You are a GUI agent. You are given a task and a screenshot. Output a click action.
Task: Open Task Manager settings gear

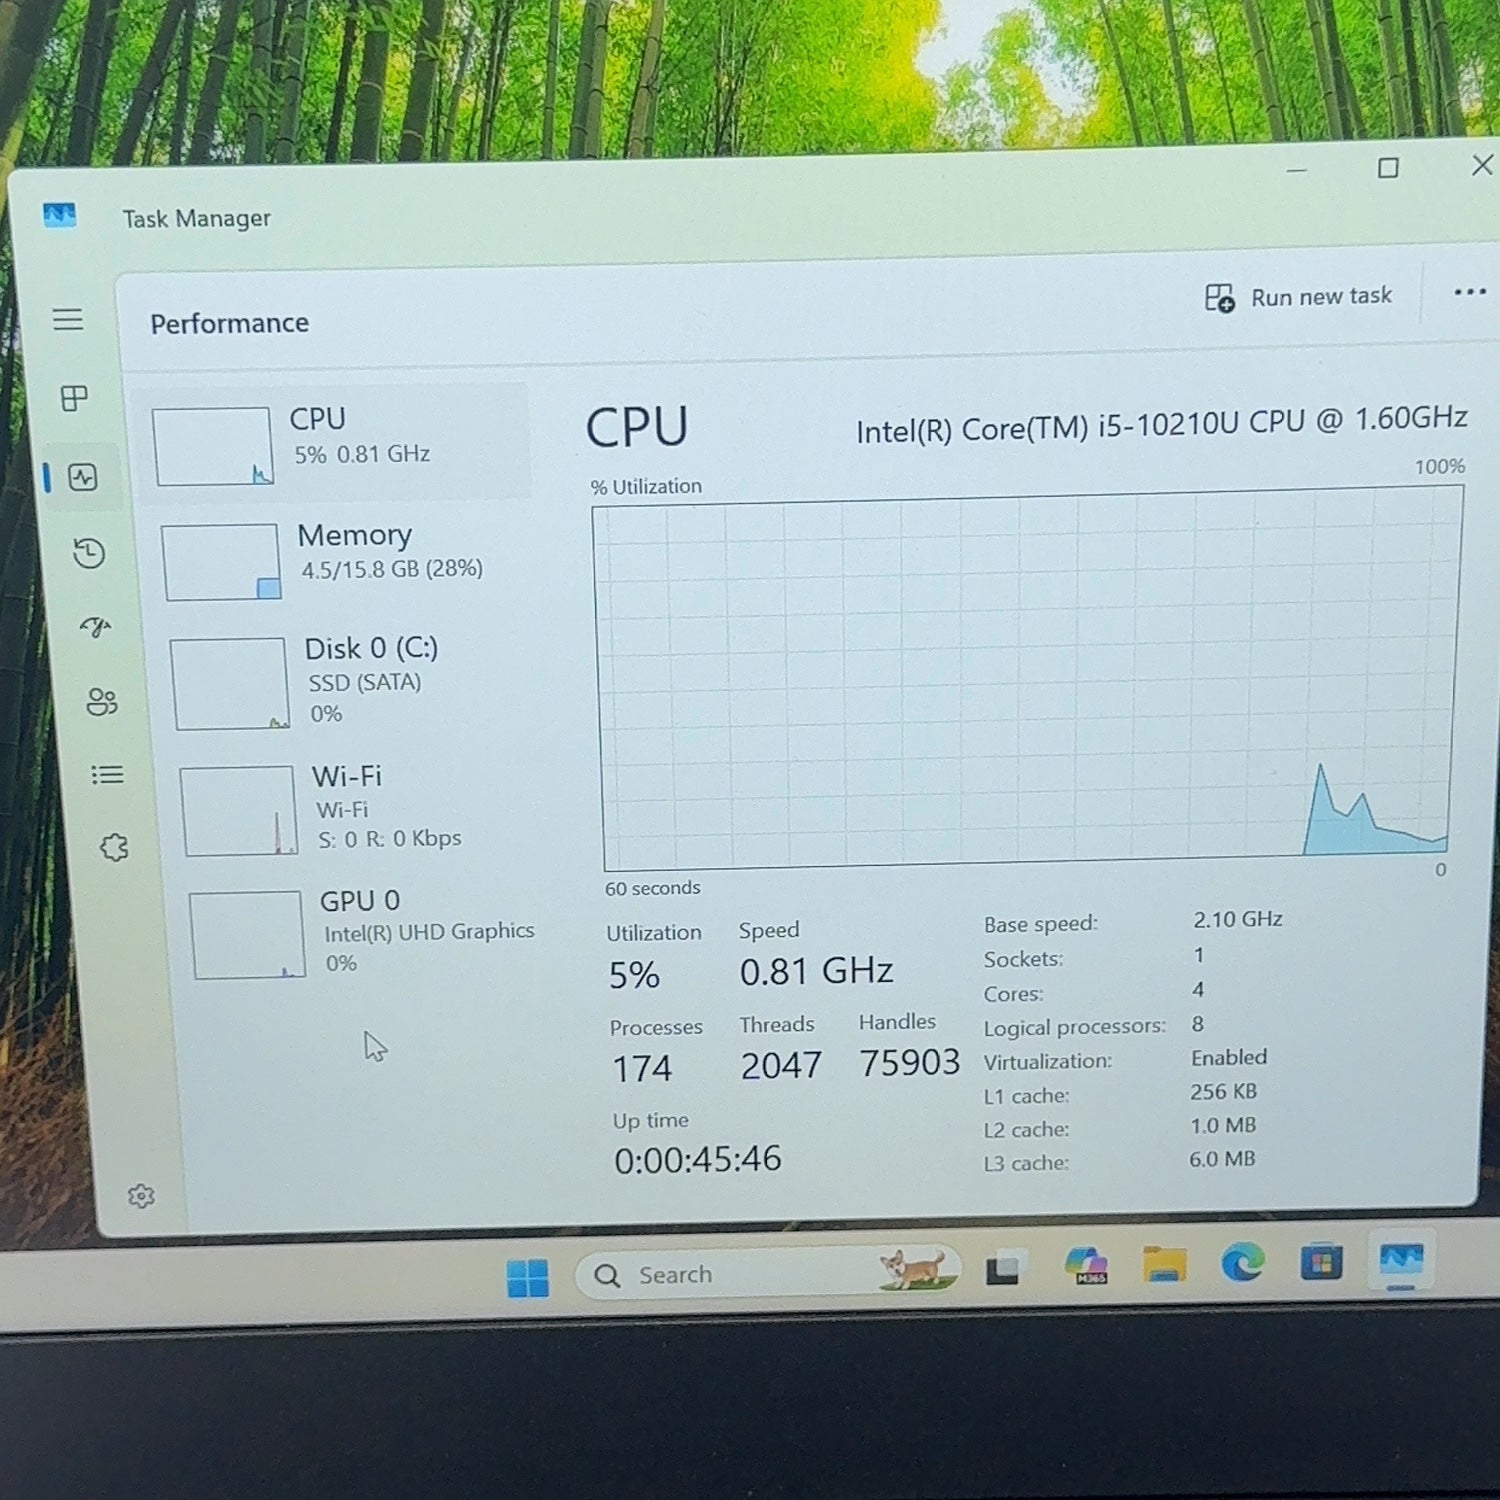pyautogui.click(x=141, y=1196)
